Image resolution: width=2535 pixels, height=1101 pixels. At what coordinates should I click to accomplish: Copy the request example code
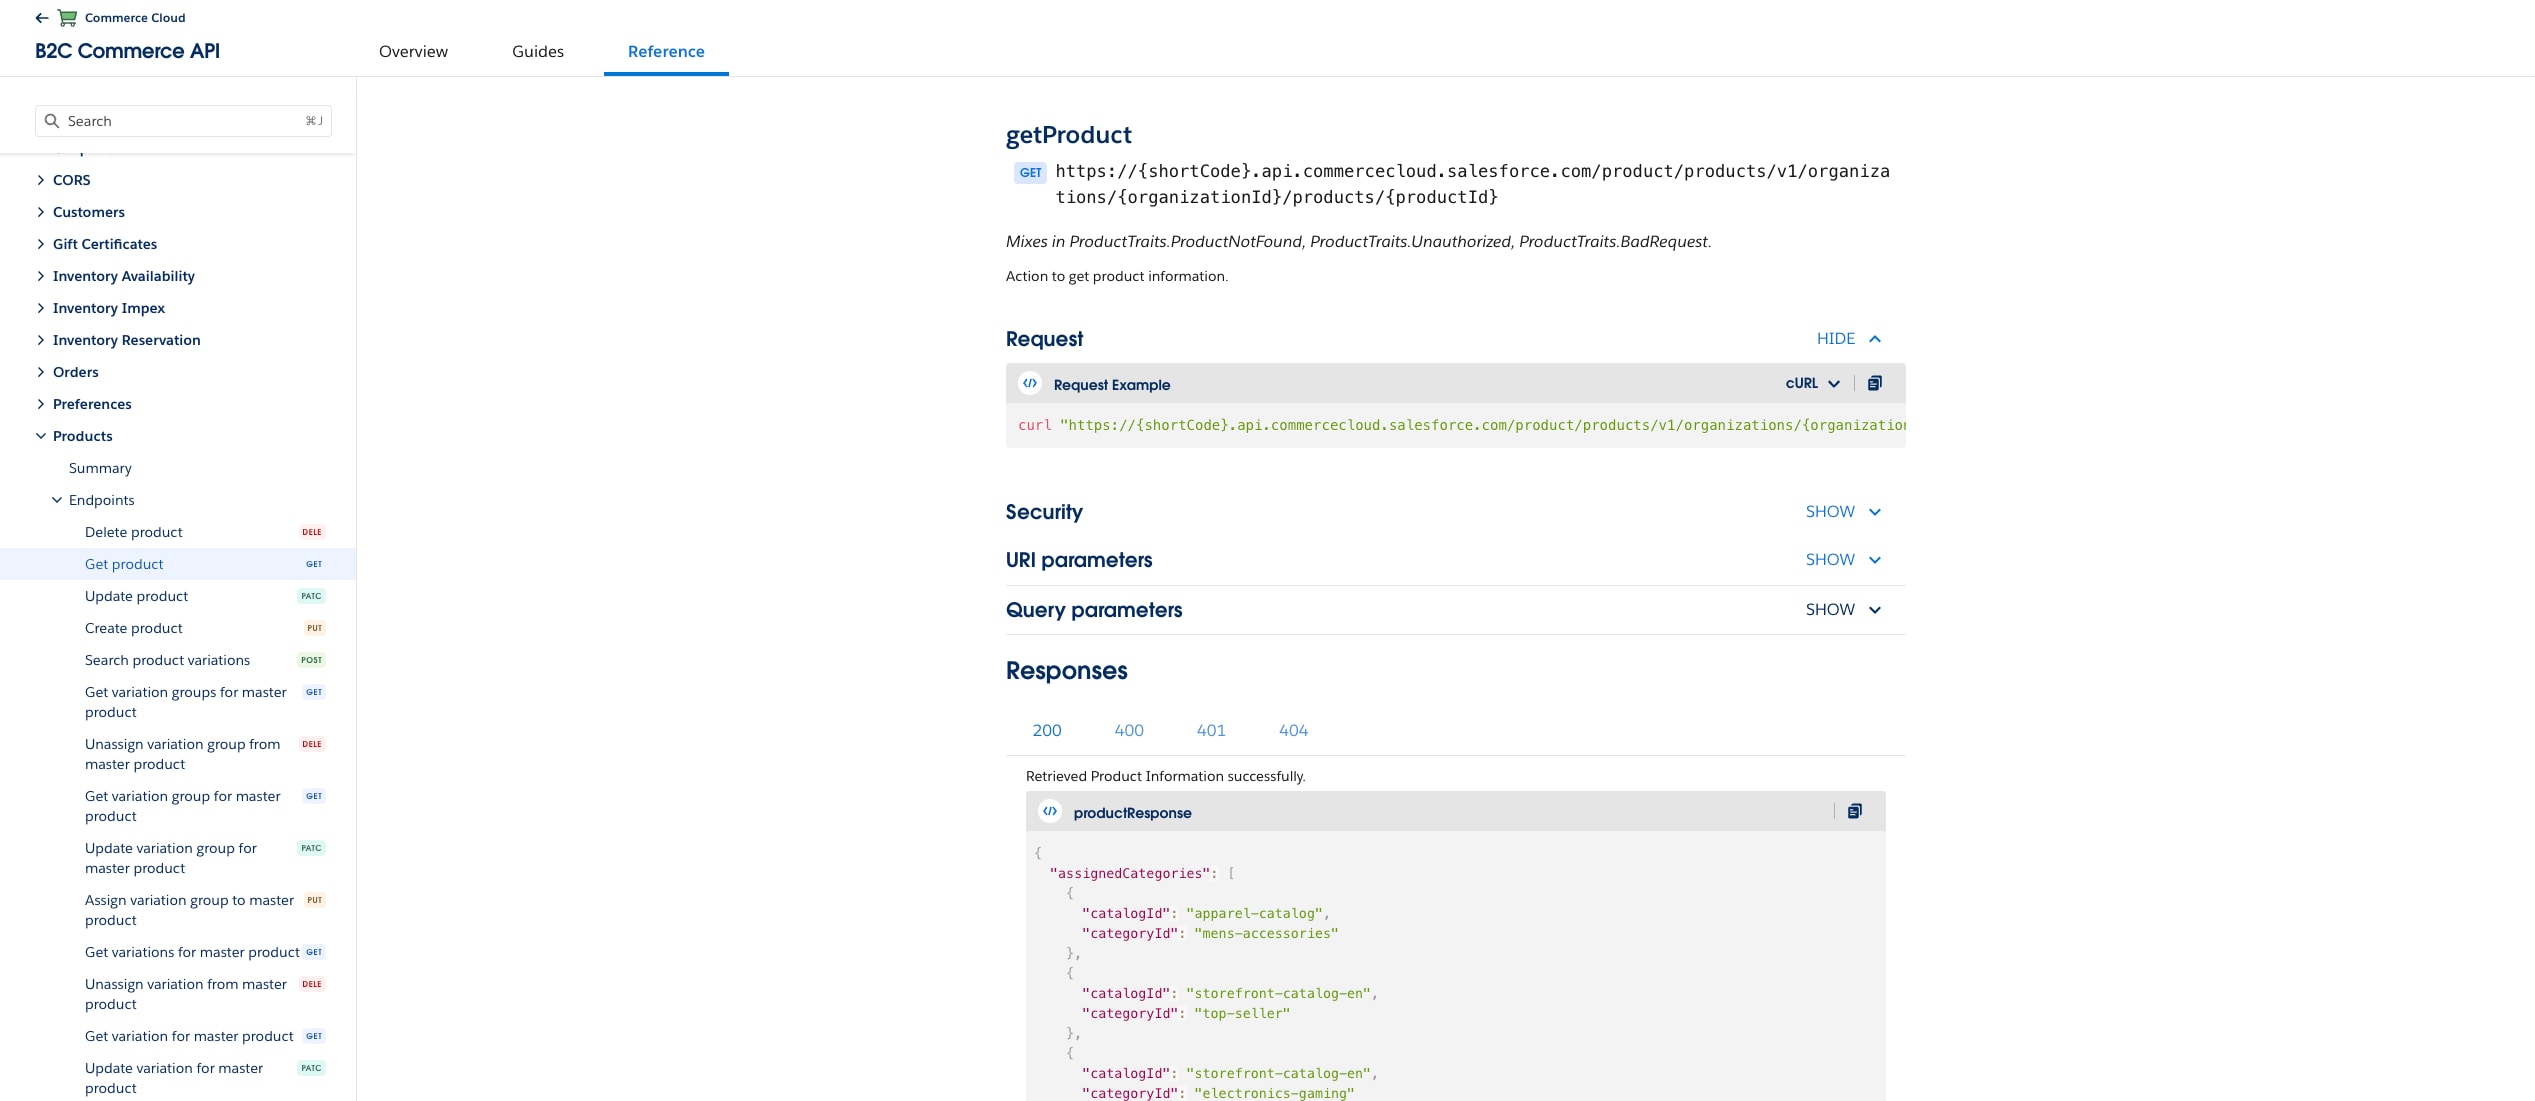1875,383
